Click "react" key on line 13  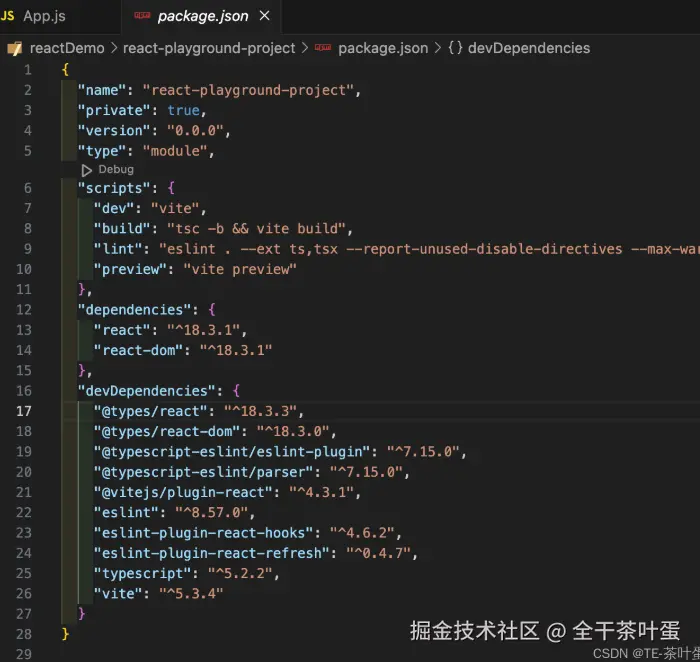pos(122,330)
